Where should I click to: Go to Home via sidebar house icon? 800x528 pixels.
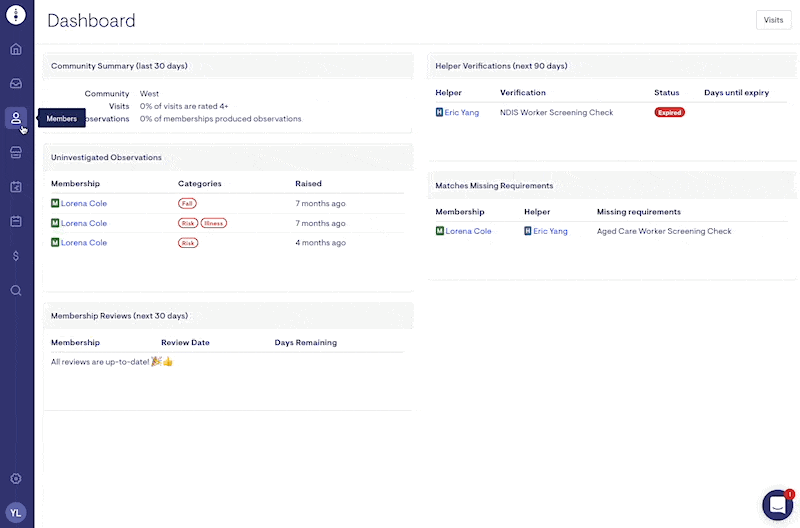pyautogui.click(x=16, y=49)
